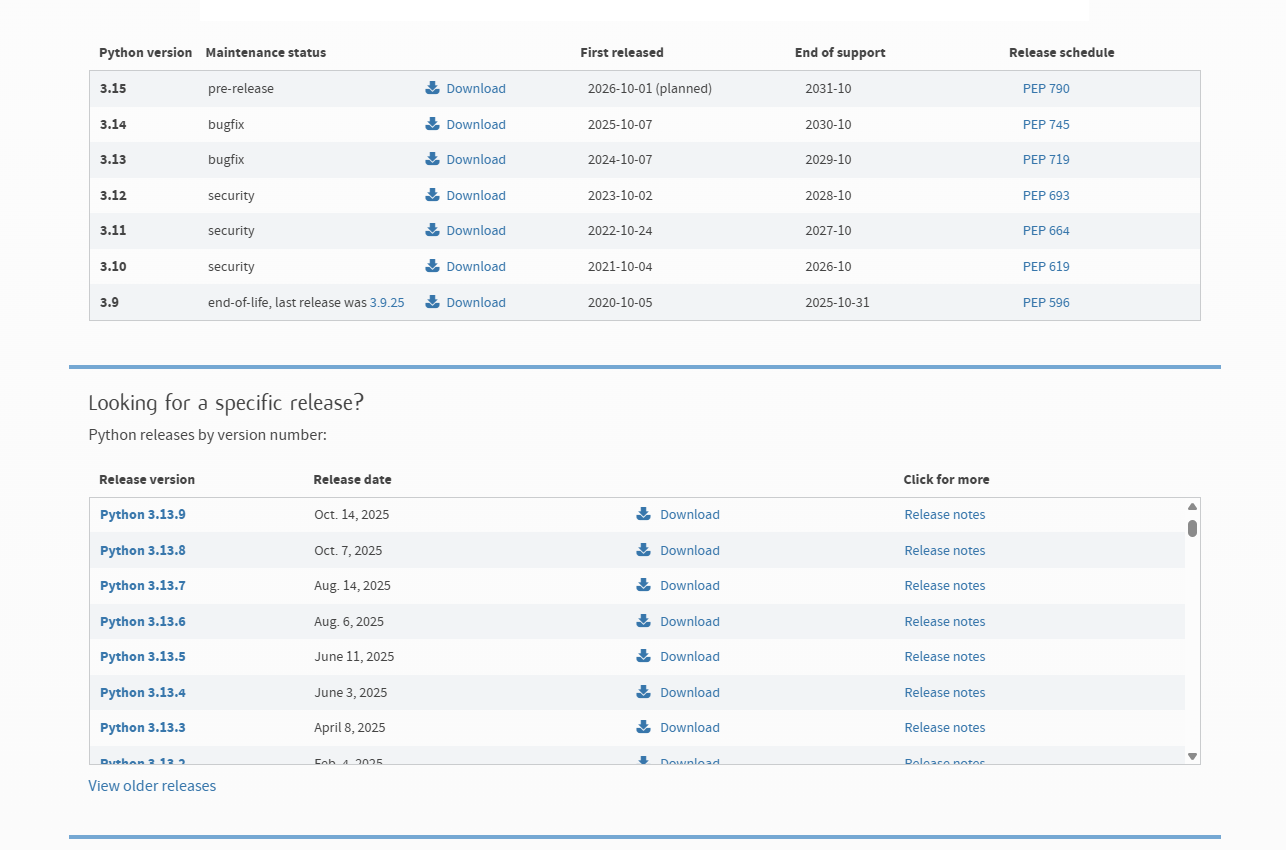View Release notes for Python 3.13.9
The image size is (1286, 850).
945,515
